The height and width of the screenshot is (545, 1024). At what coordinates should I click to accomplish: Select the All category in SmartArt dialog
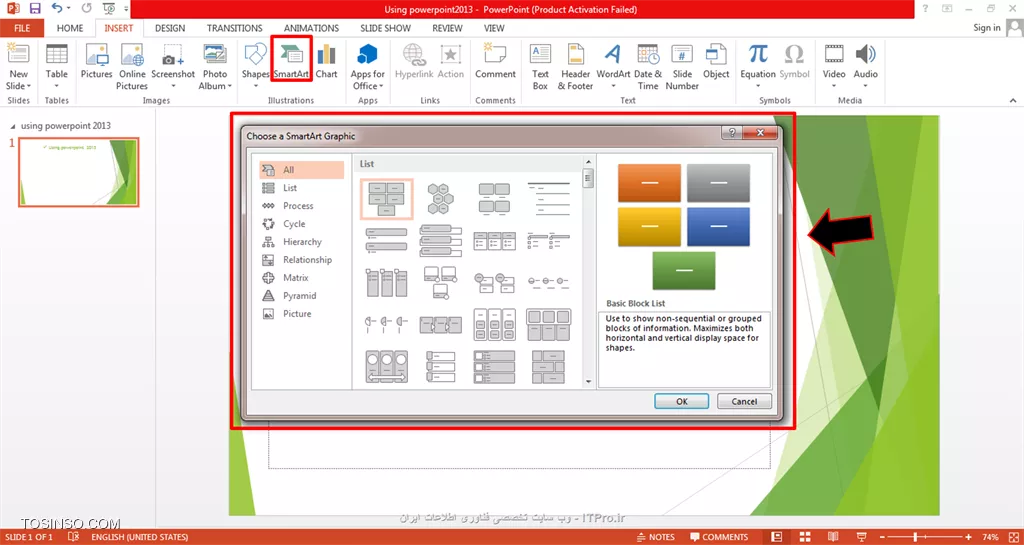302,170
